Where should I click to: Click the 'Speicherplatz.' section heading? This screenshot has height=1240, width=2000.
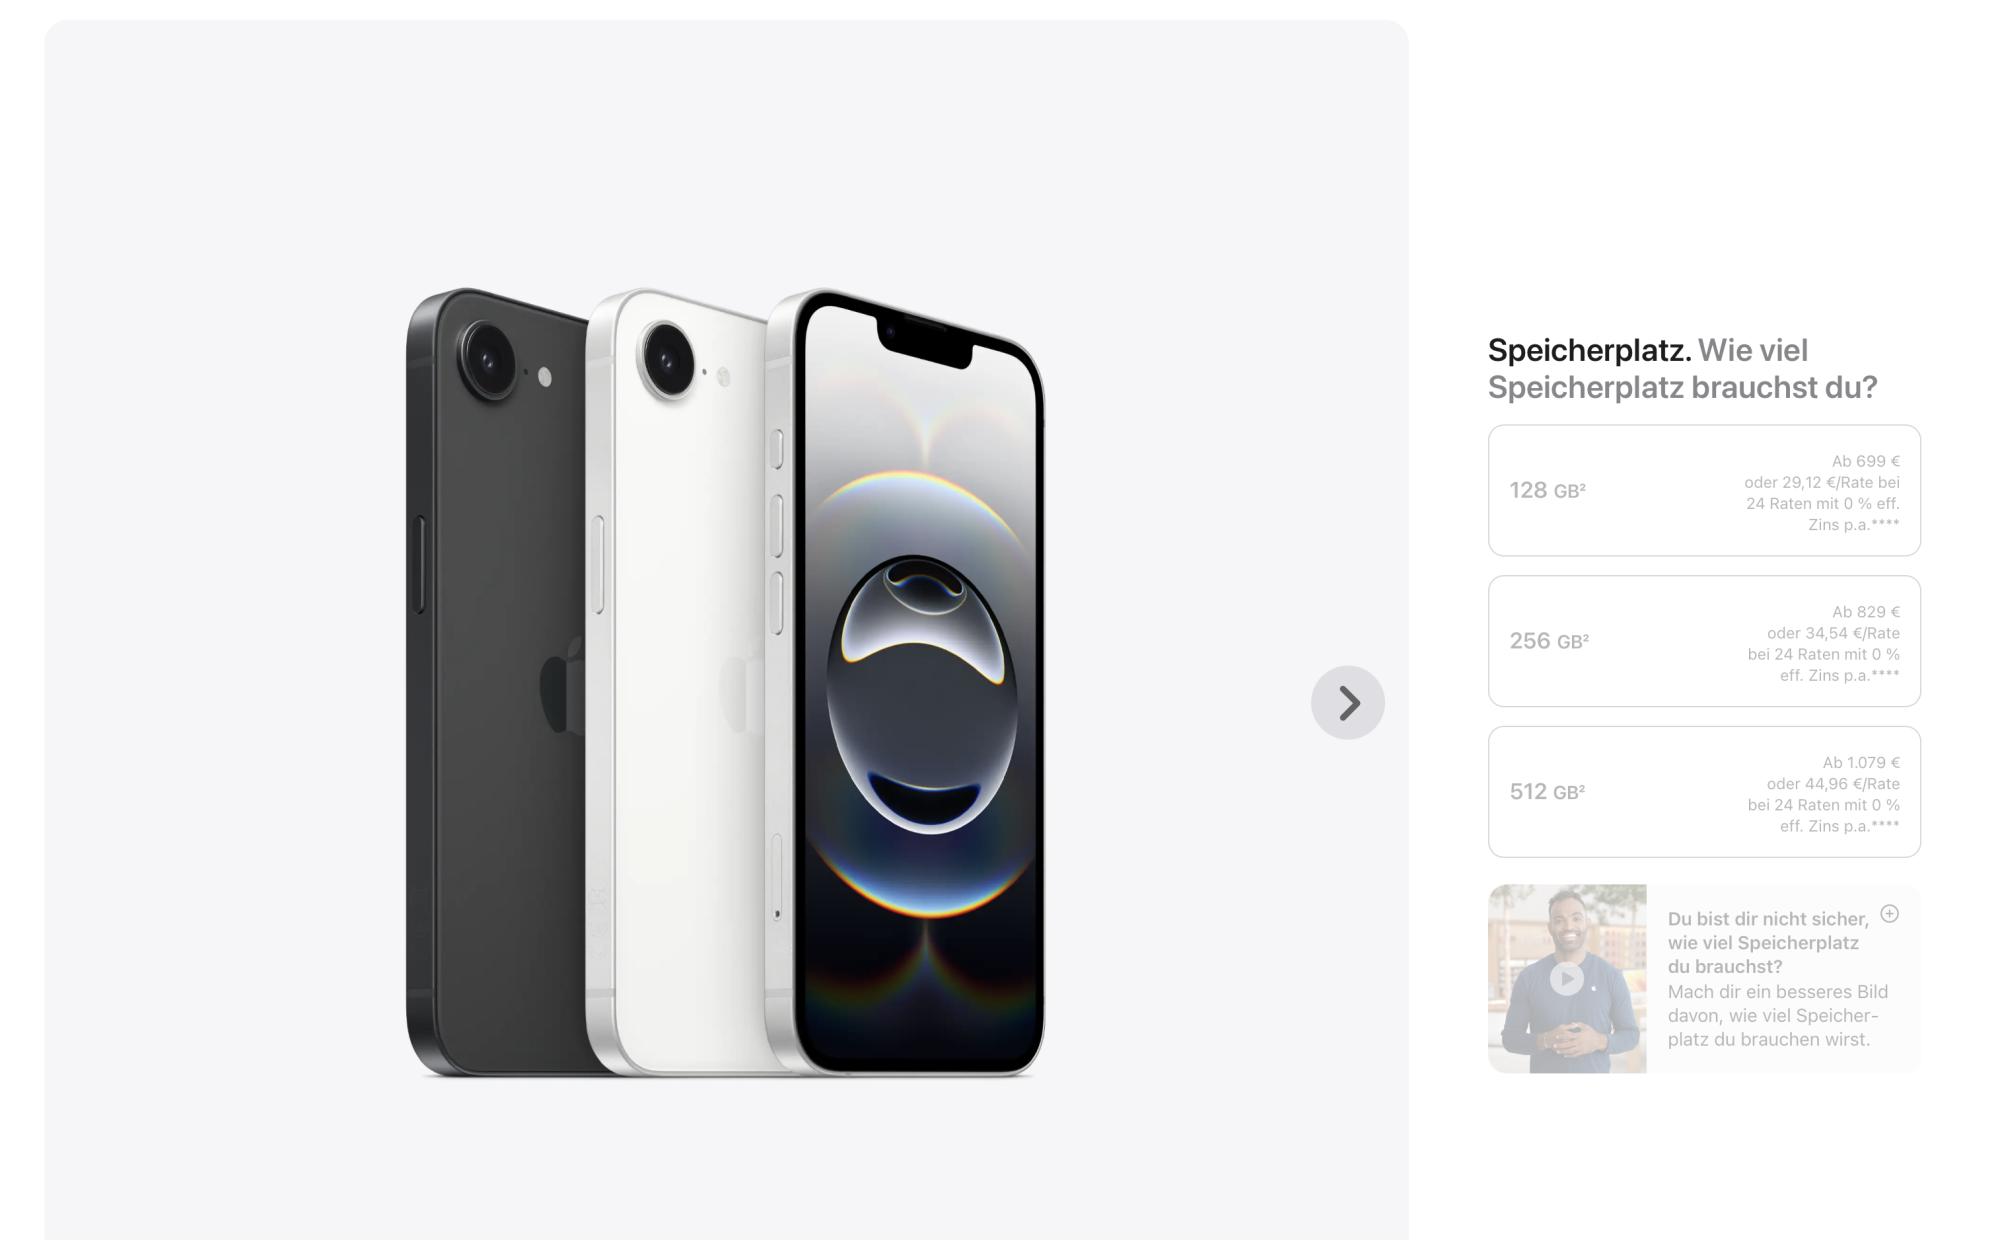(x=1589, y=350)
